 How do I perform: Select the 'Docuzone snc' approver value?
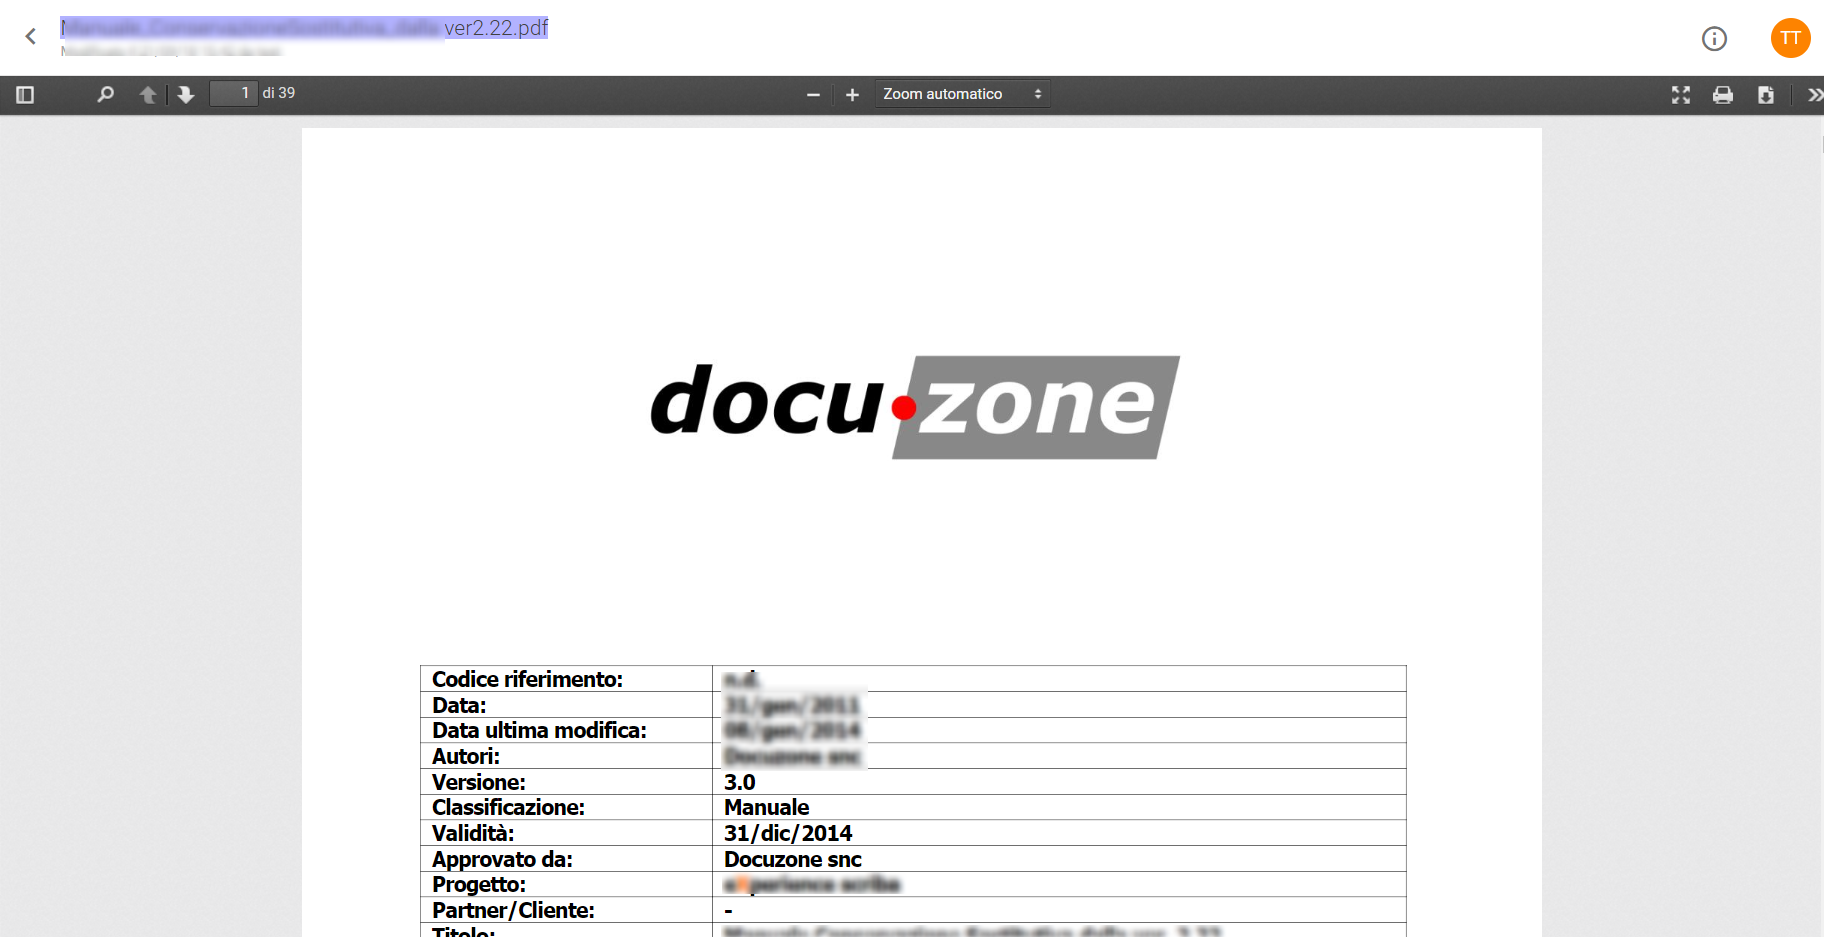click(792, 859)
